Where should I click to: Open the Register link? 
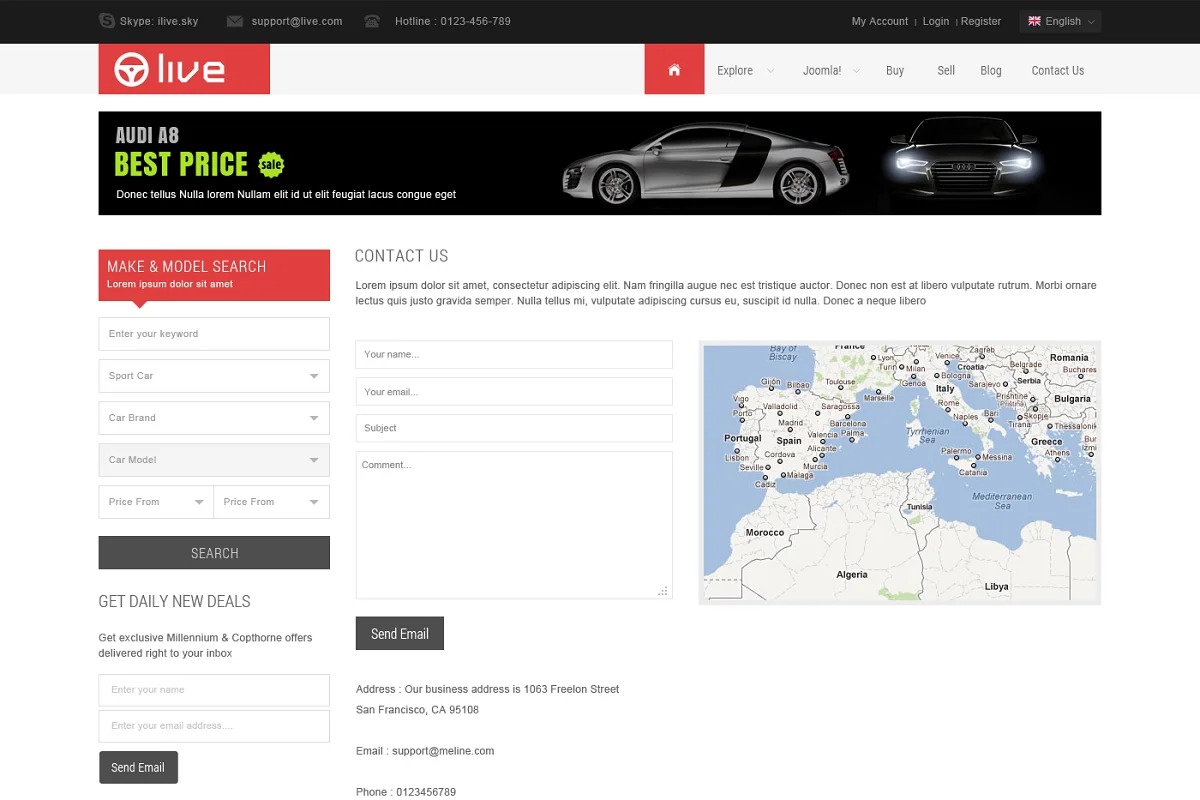pyautogui.click(x=981, y=21)
